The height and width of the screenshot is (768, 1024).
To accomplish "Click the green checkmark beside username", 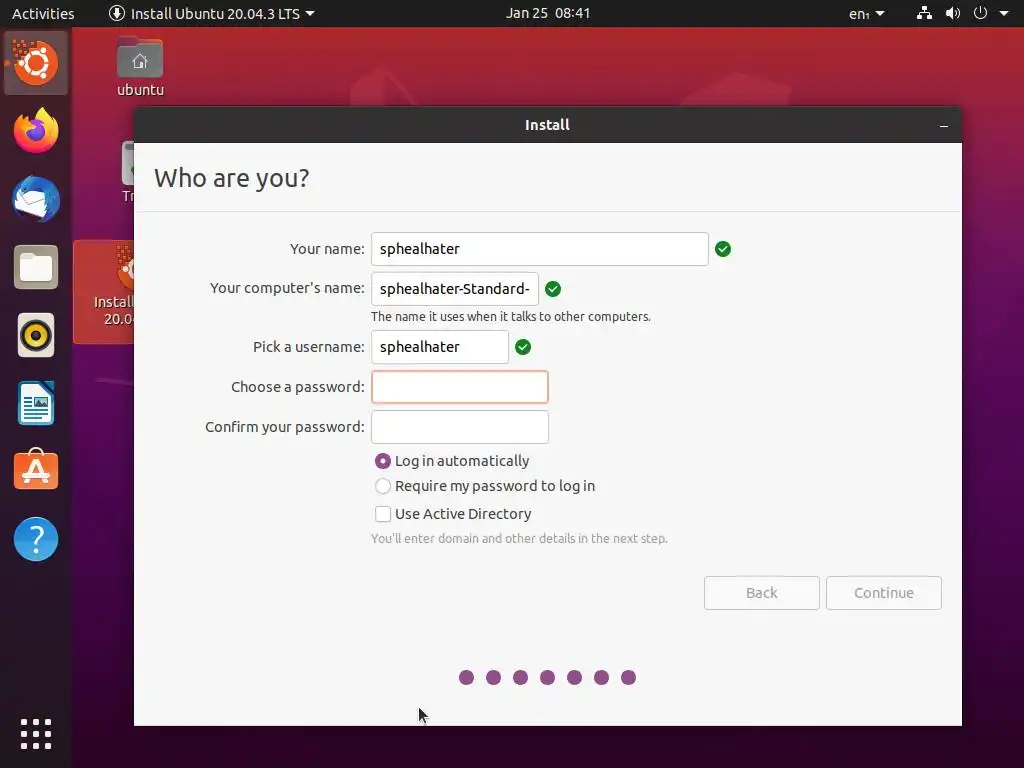I will tap(523, 347).
